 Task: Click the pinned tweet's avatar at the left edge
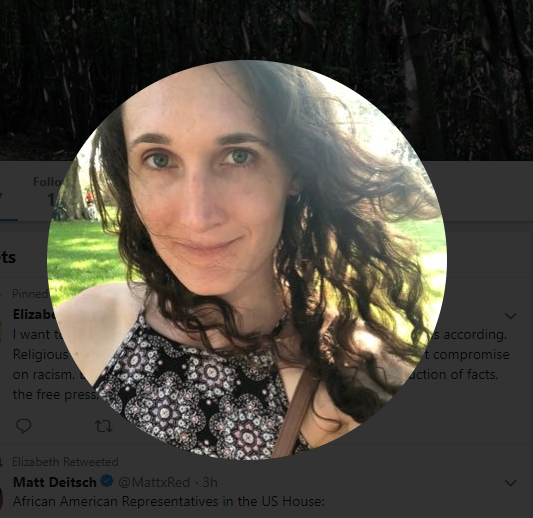[1, 331]
